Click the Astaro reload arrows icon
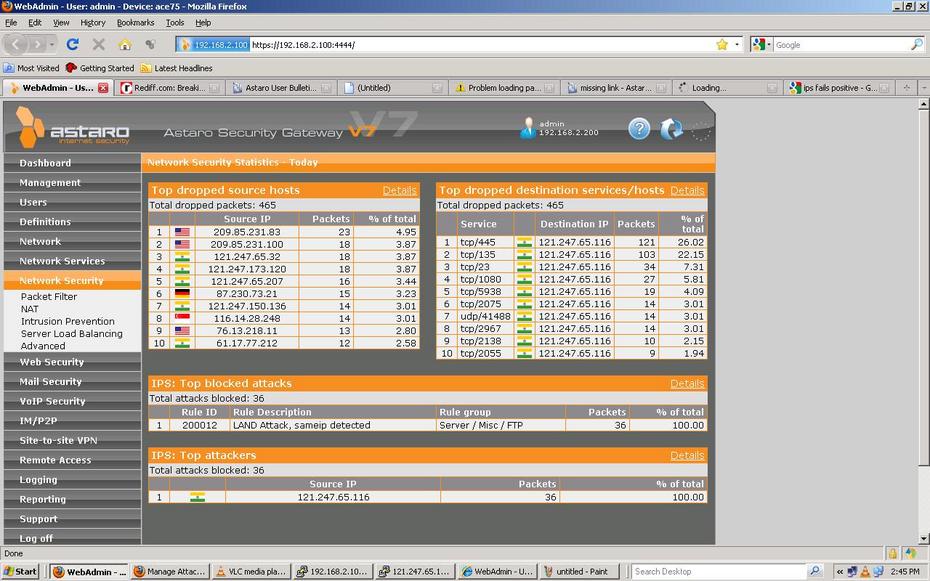 coord(671,129)
